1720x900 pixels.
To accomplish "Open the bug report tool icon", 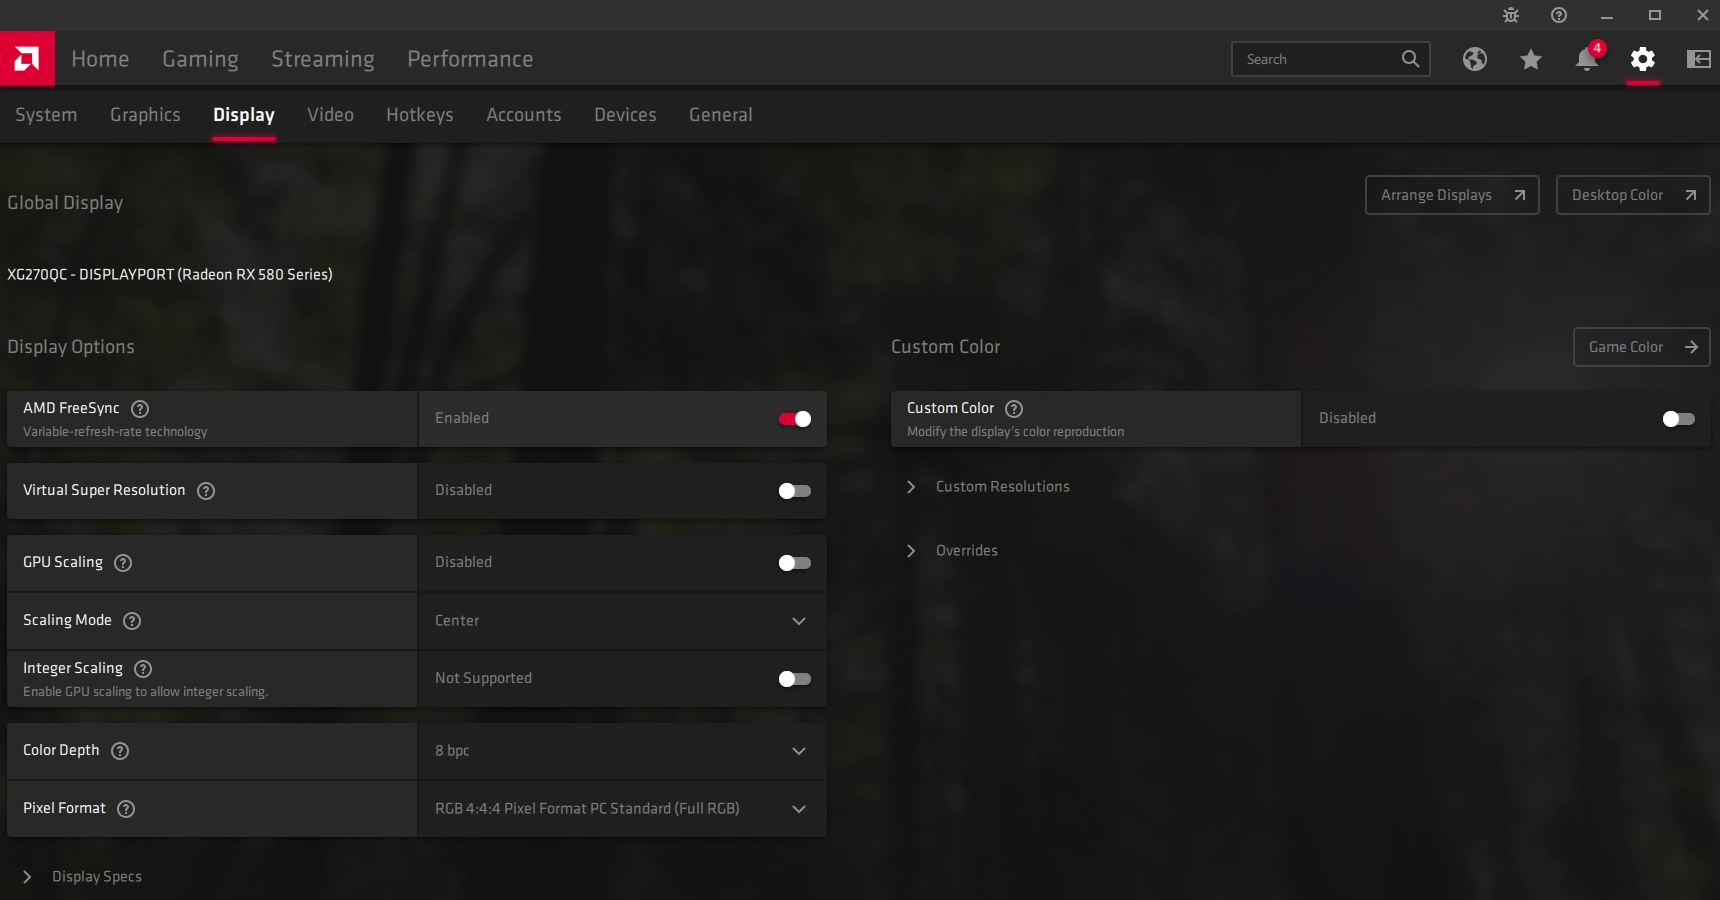I will (1510, 15).
